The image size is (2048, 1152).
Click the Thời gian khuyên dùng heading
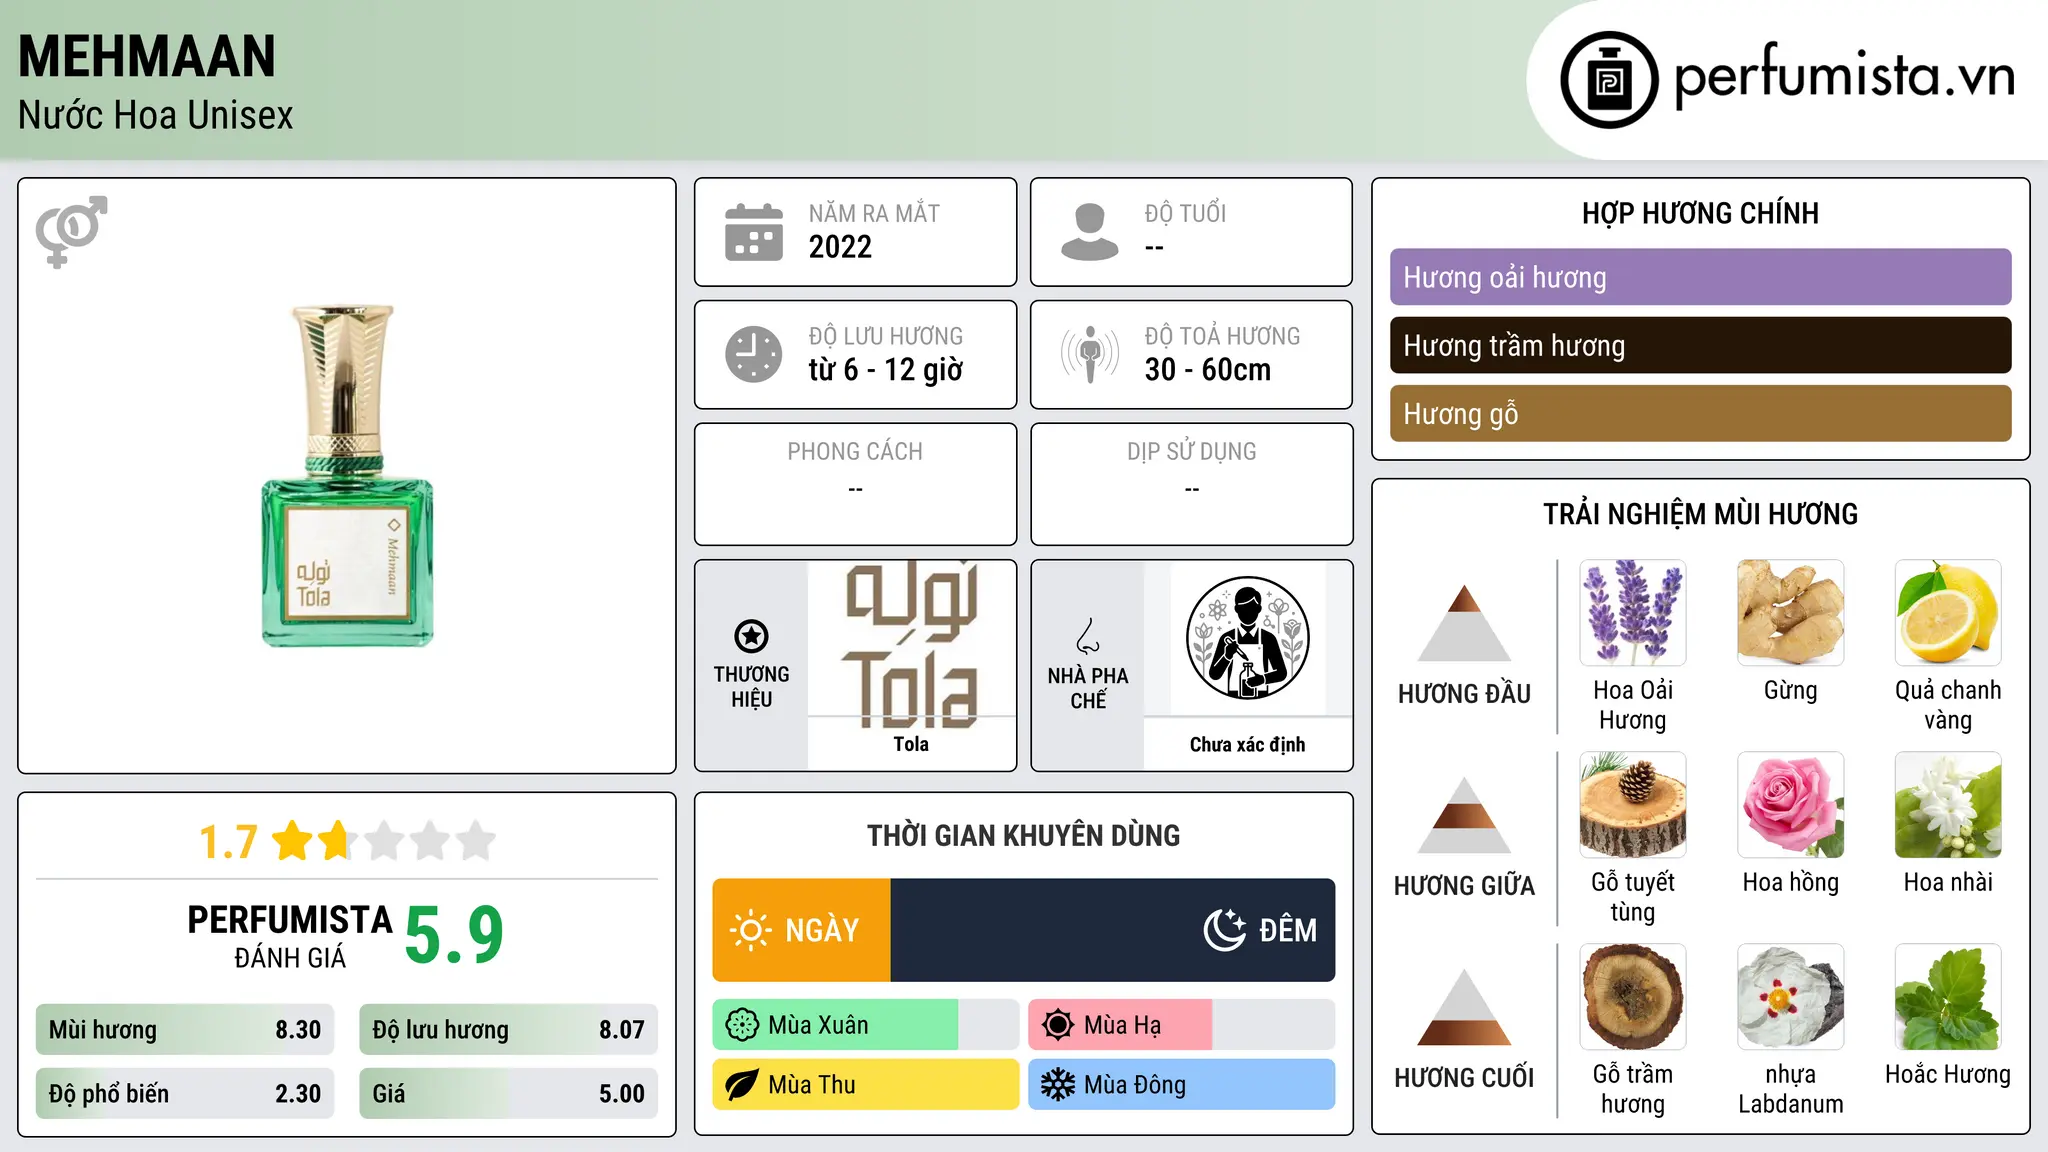[x=1023, y=835]
